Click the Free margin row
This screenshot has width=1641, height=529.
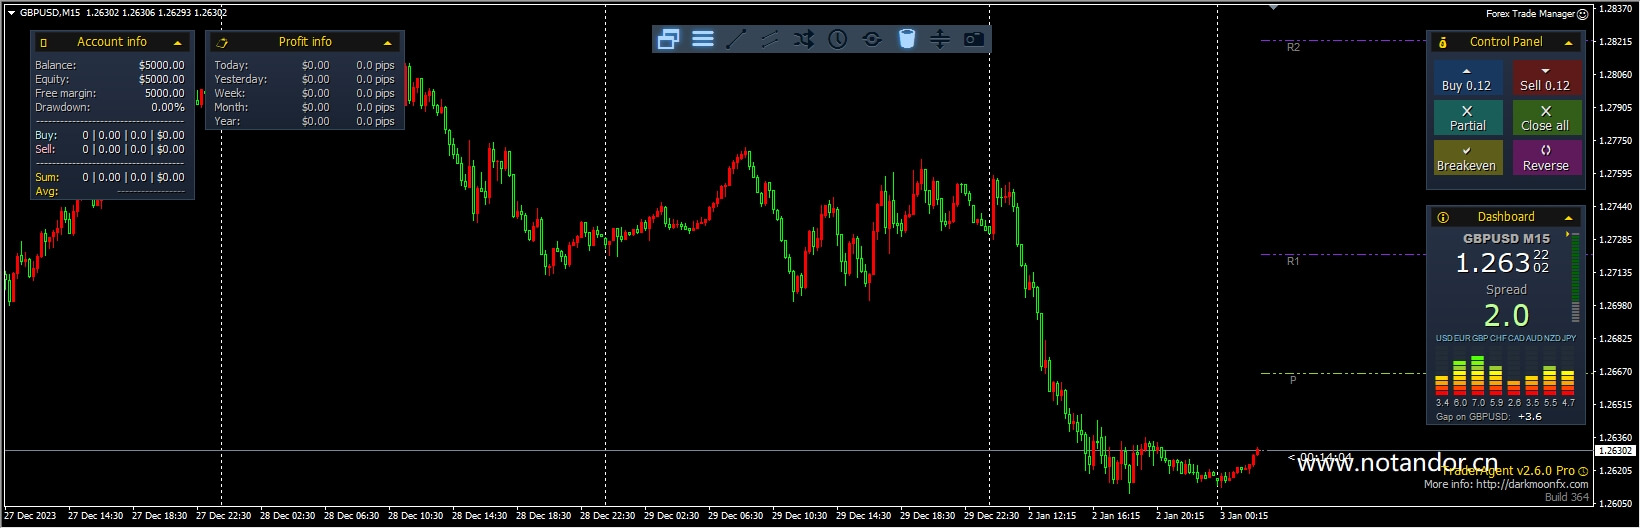pos(110,93)
